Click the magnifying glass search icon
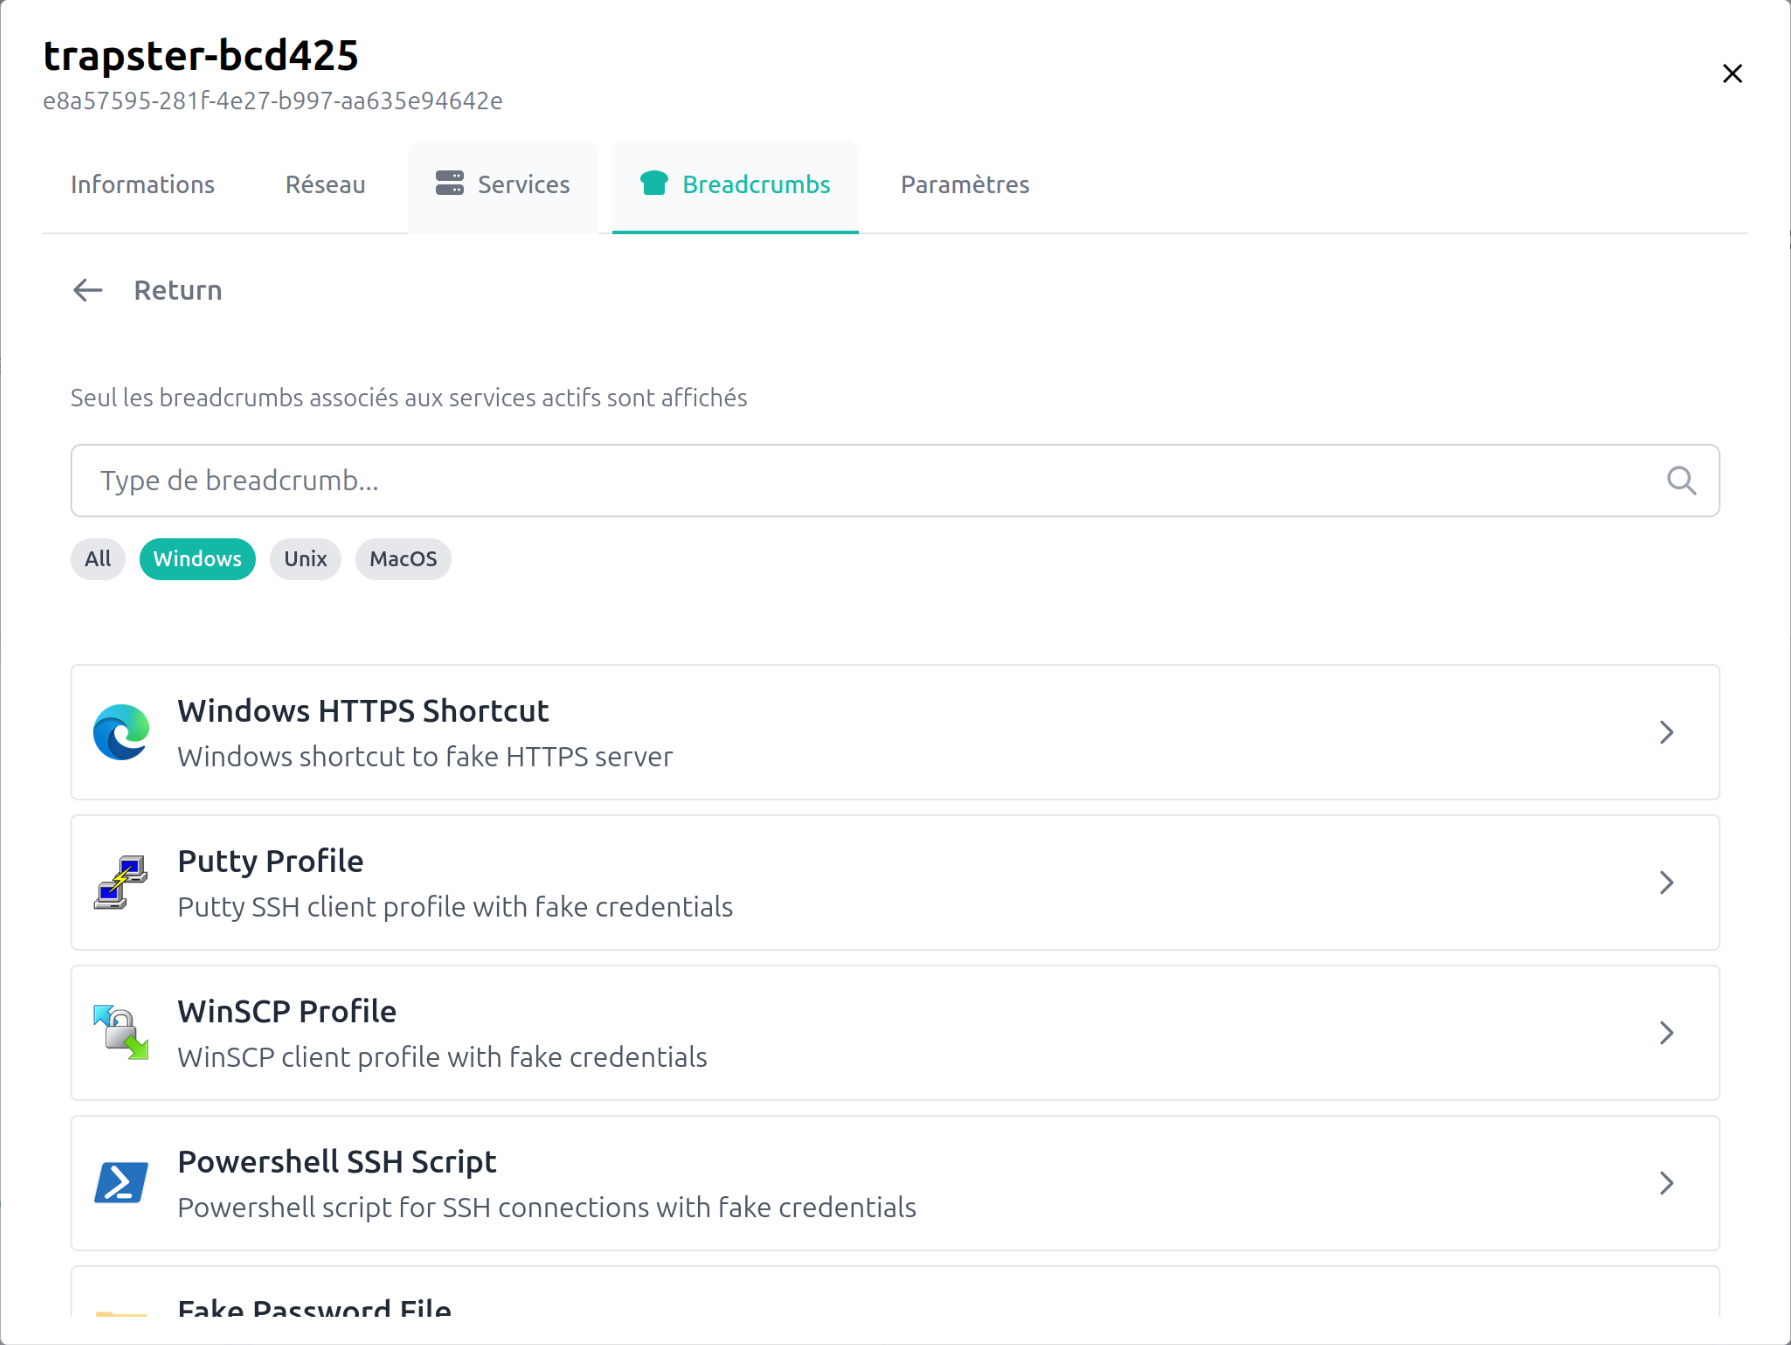The height and width of the screenshot is (1345, 1791). click(1681, 481)
